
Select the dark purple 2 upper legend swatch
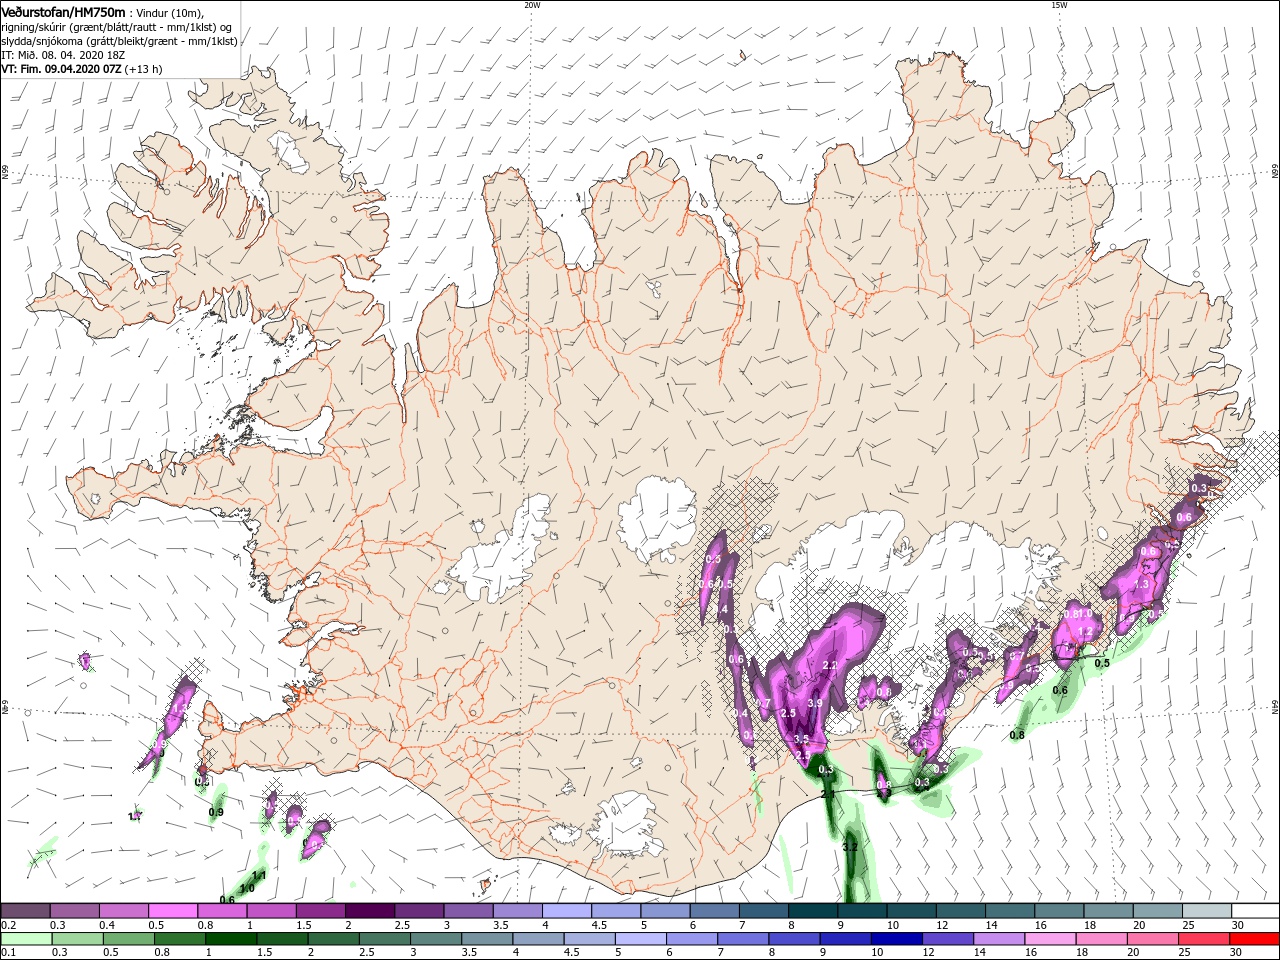tap(369, 911)
